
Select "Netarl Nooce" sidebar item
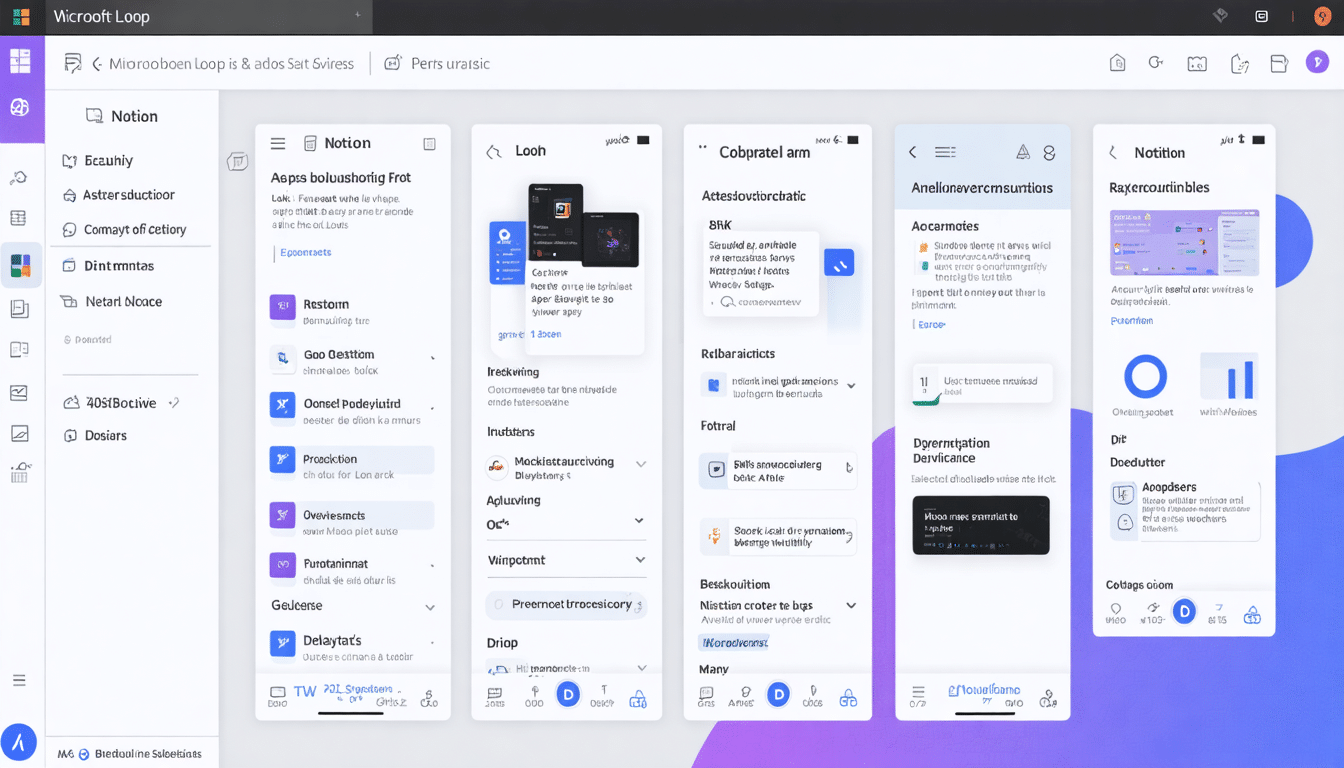pos(111,301)
